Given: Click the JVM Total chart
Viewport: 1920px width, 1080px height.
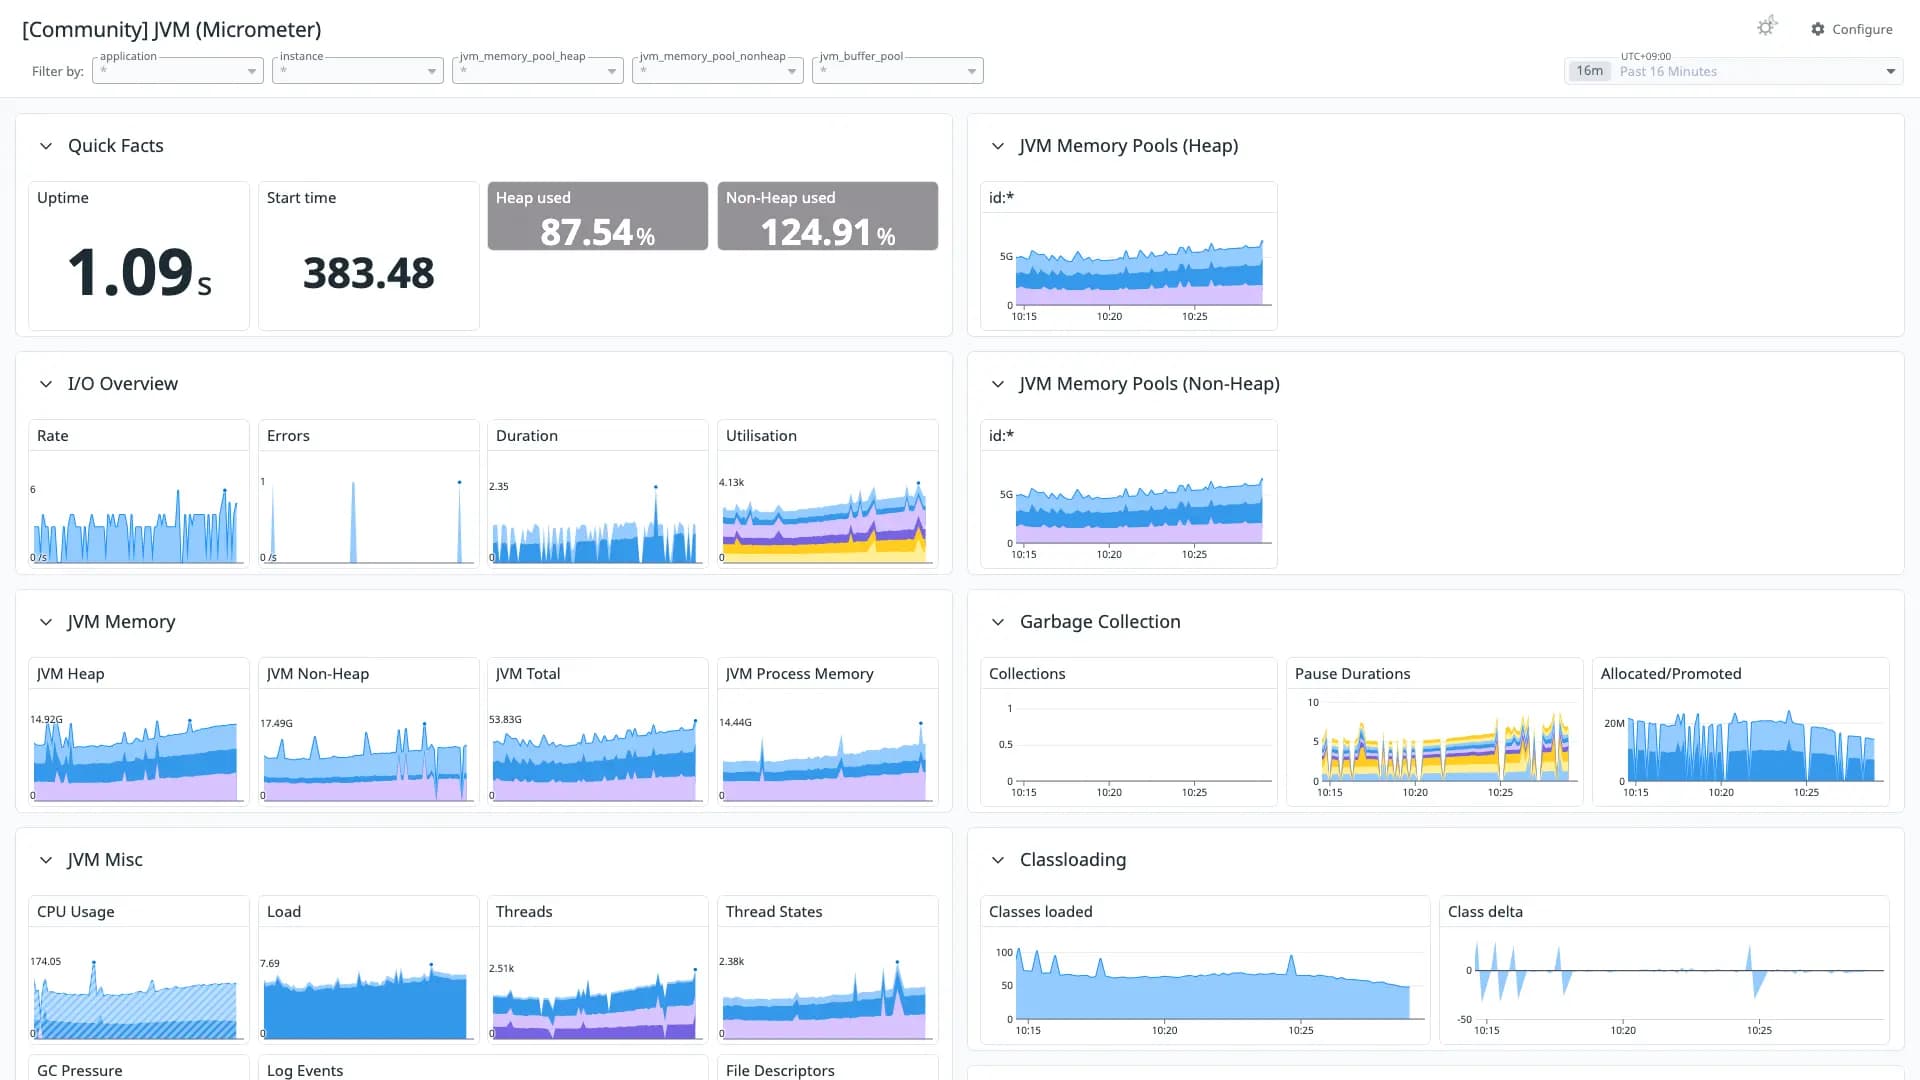Looking at the screenshot, I should [598, 748].
